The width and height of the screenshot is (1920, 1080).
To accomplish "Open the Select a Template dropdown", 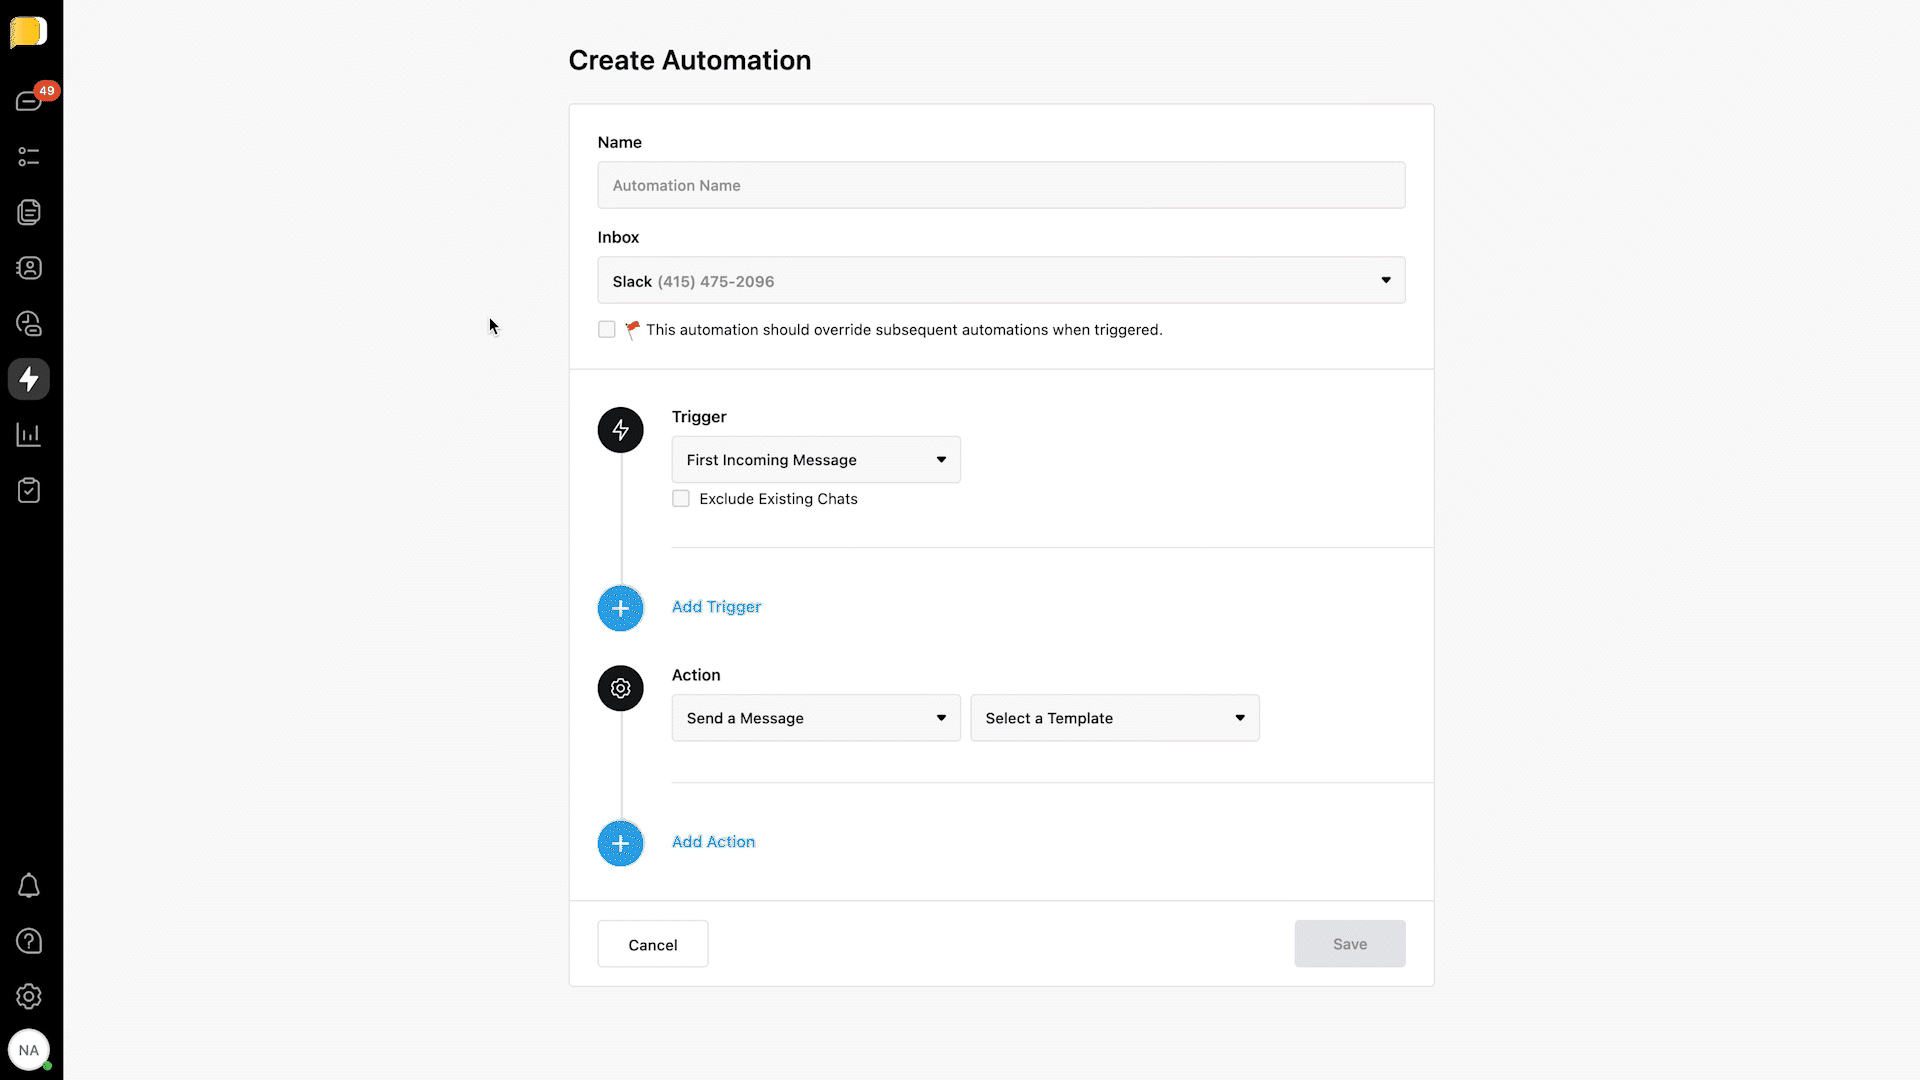I will [x=1114, y=717].
